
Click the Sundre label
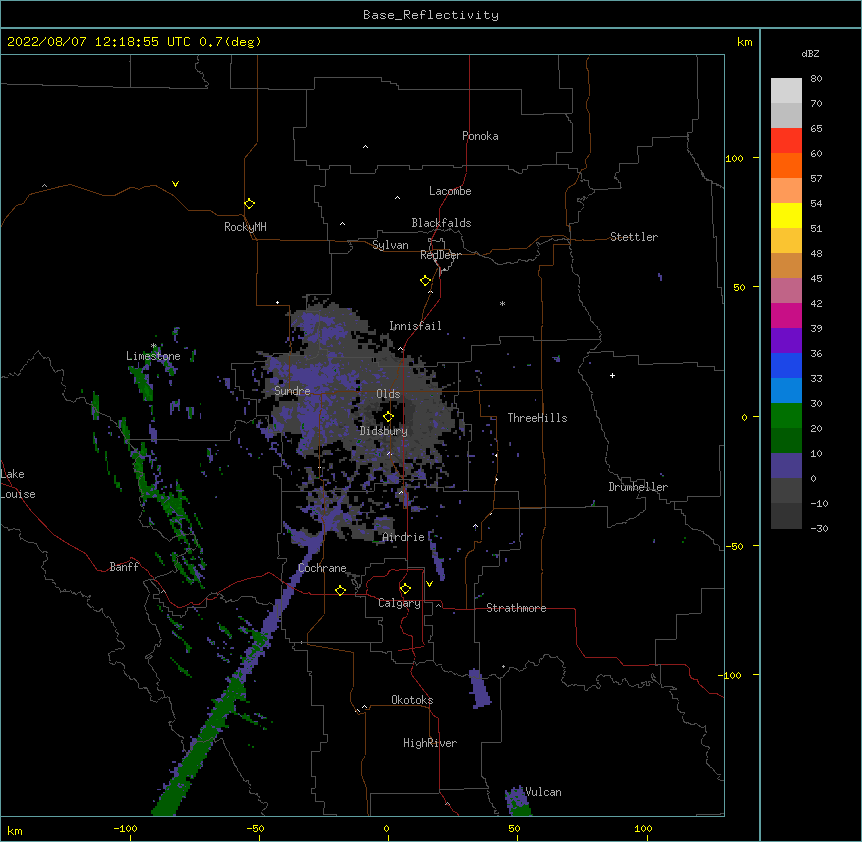292,391
